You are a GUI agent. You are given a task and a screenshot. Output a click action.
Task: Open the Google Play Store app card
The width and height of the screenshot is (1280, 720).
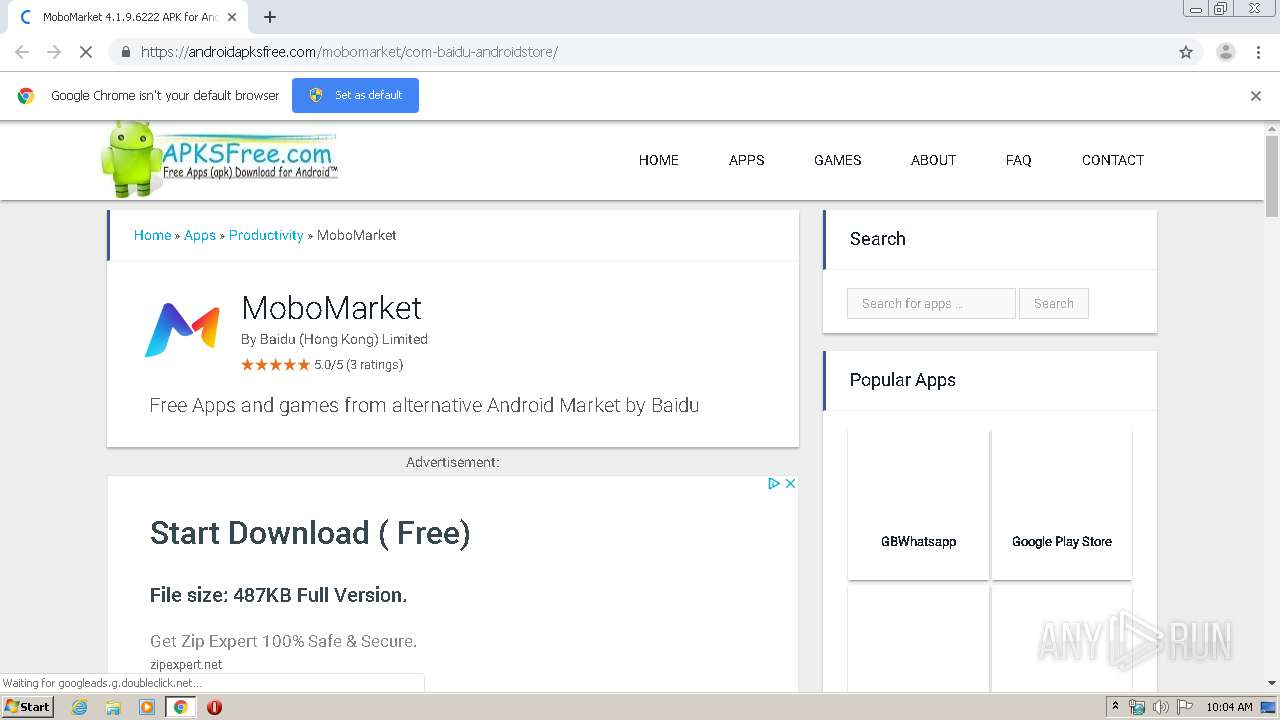(x=1062, y=505)
